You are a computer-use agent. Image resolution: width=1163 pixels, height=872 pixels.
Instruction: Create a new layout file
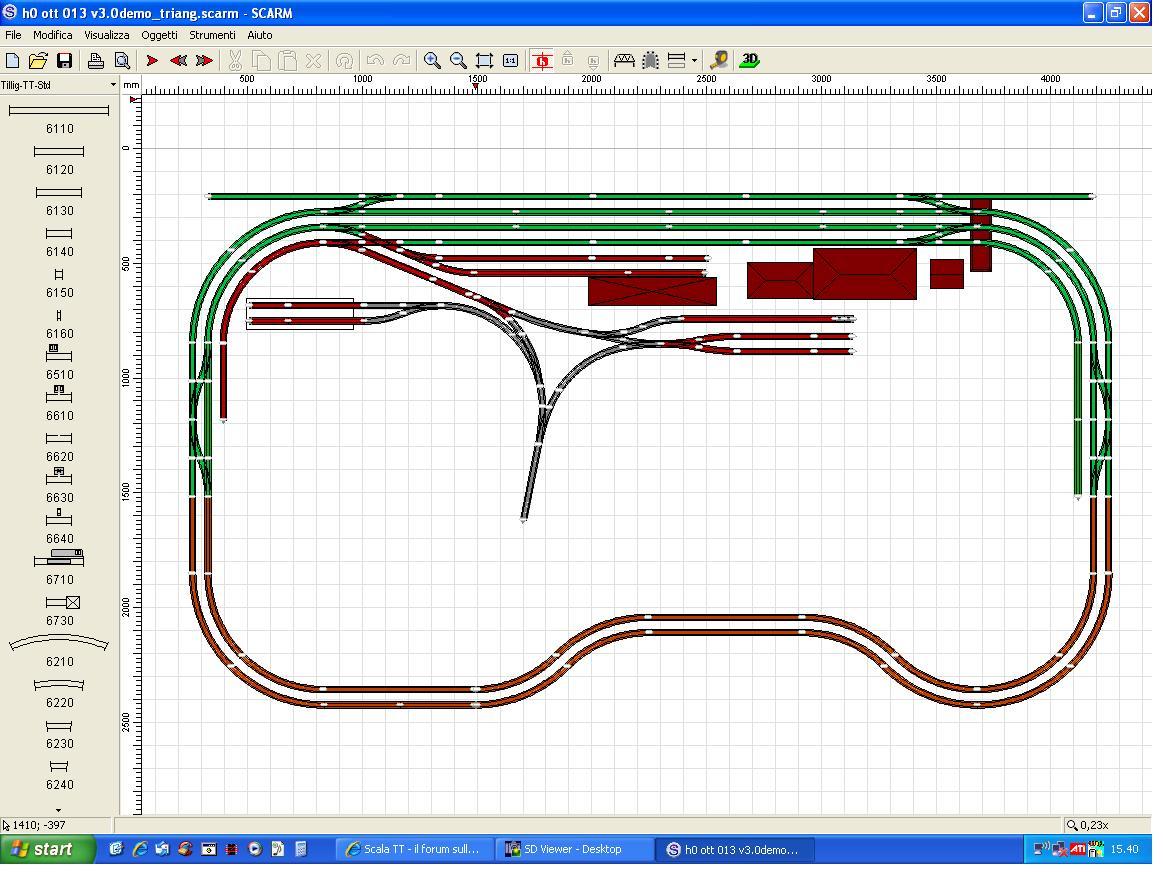[13, 61]
